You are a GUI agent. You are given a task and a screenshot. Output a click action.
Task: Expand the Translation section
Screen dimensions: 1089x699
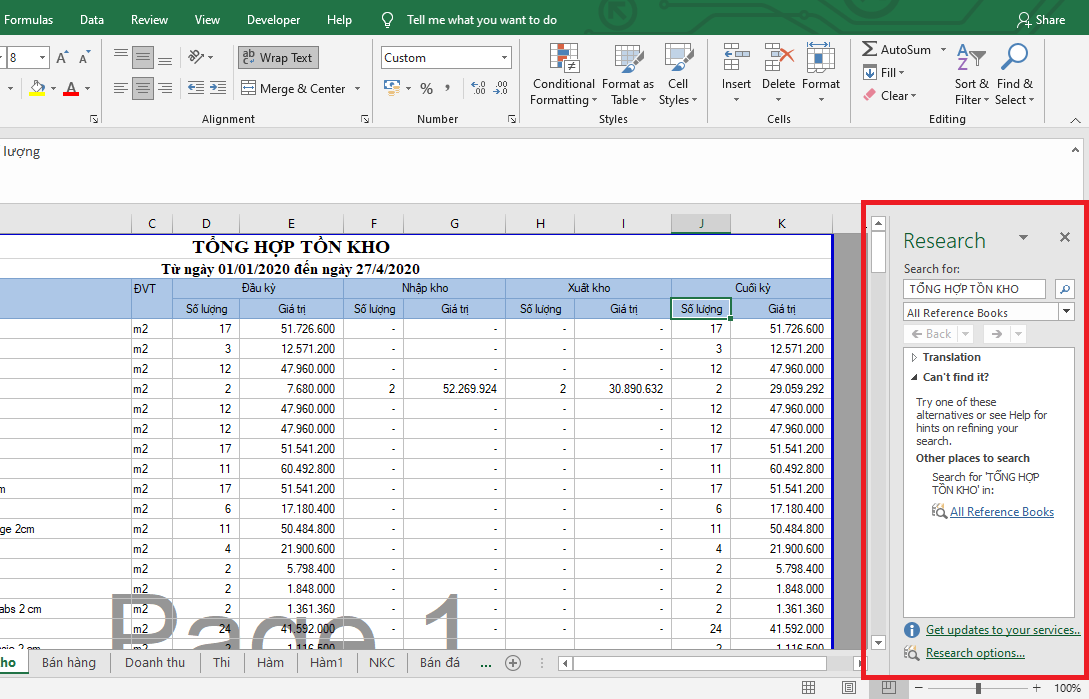tap(914, 357)
